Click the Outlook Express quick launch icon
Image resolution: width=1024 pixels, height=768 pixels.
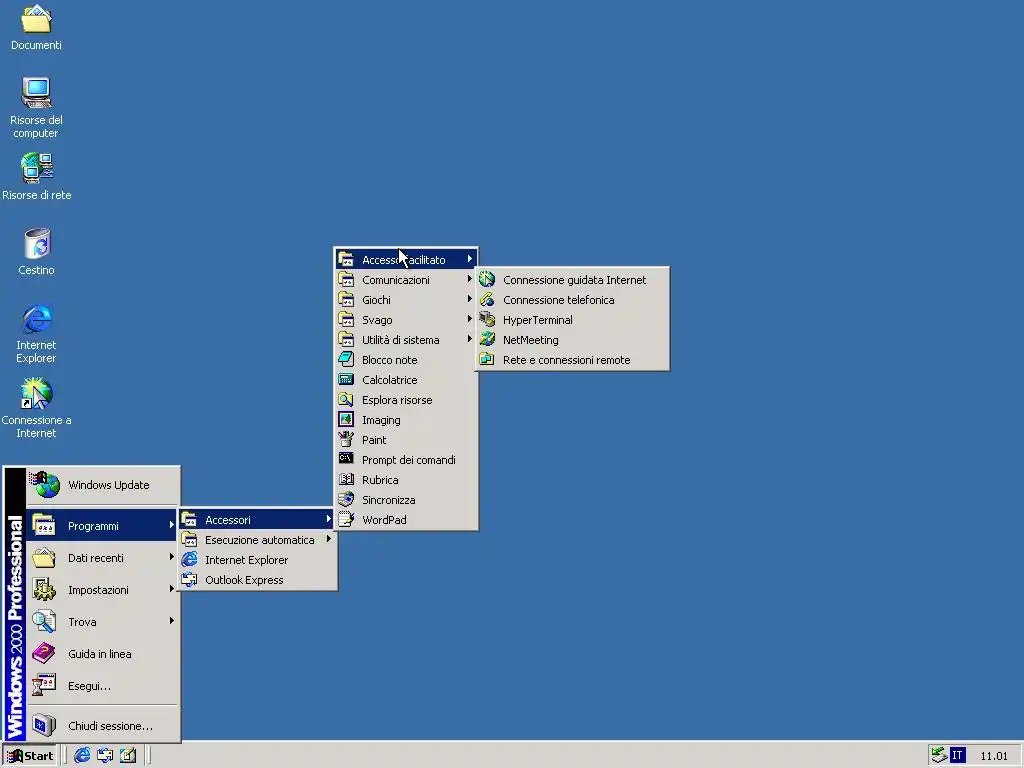[105, 755]
